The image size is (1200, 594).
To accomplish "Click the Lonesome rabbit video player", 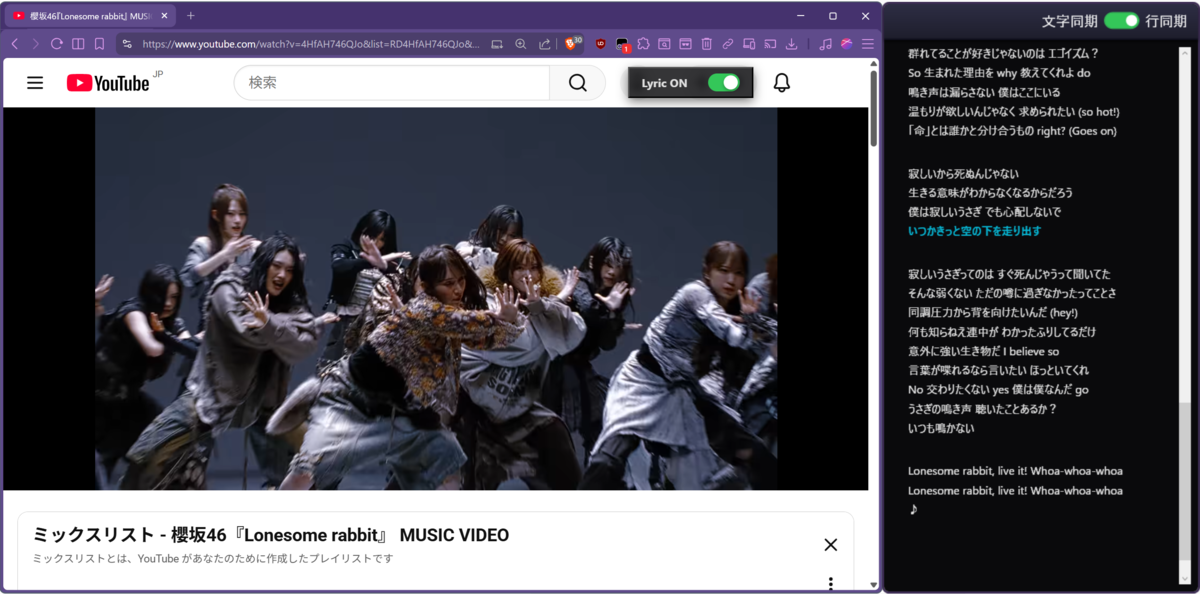I will [436, 298].
